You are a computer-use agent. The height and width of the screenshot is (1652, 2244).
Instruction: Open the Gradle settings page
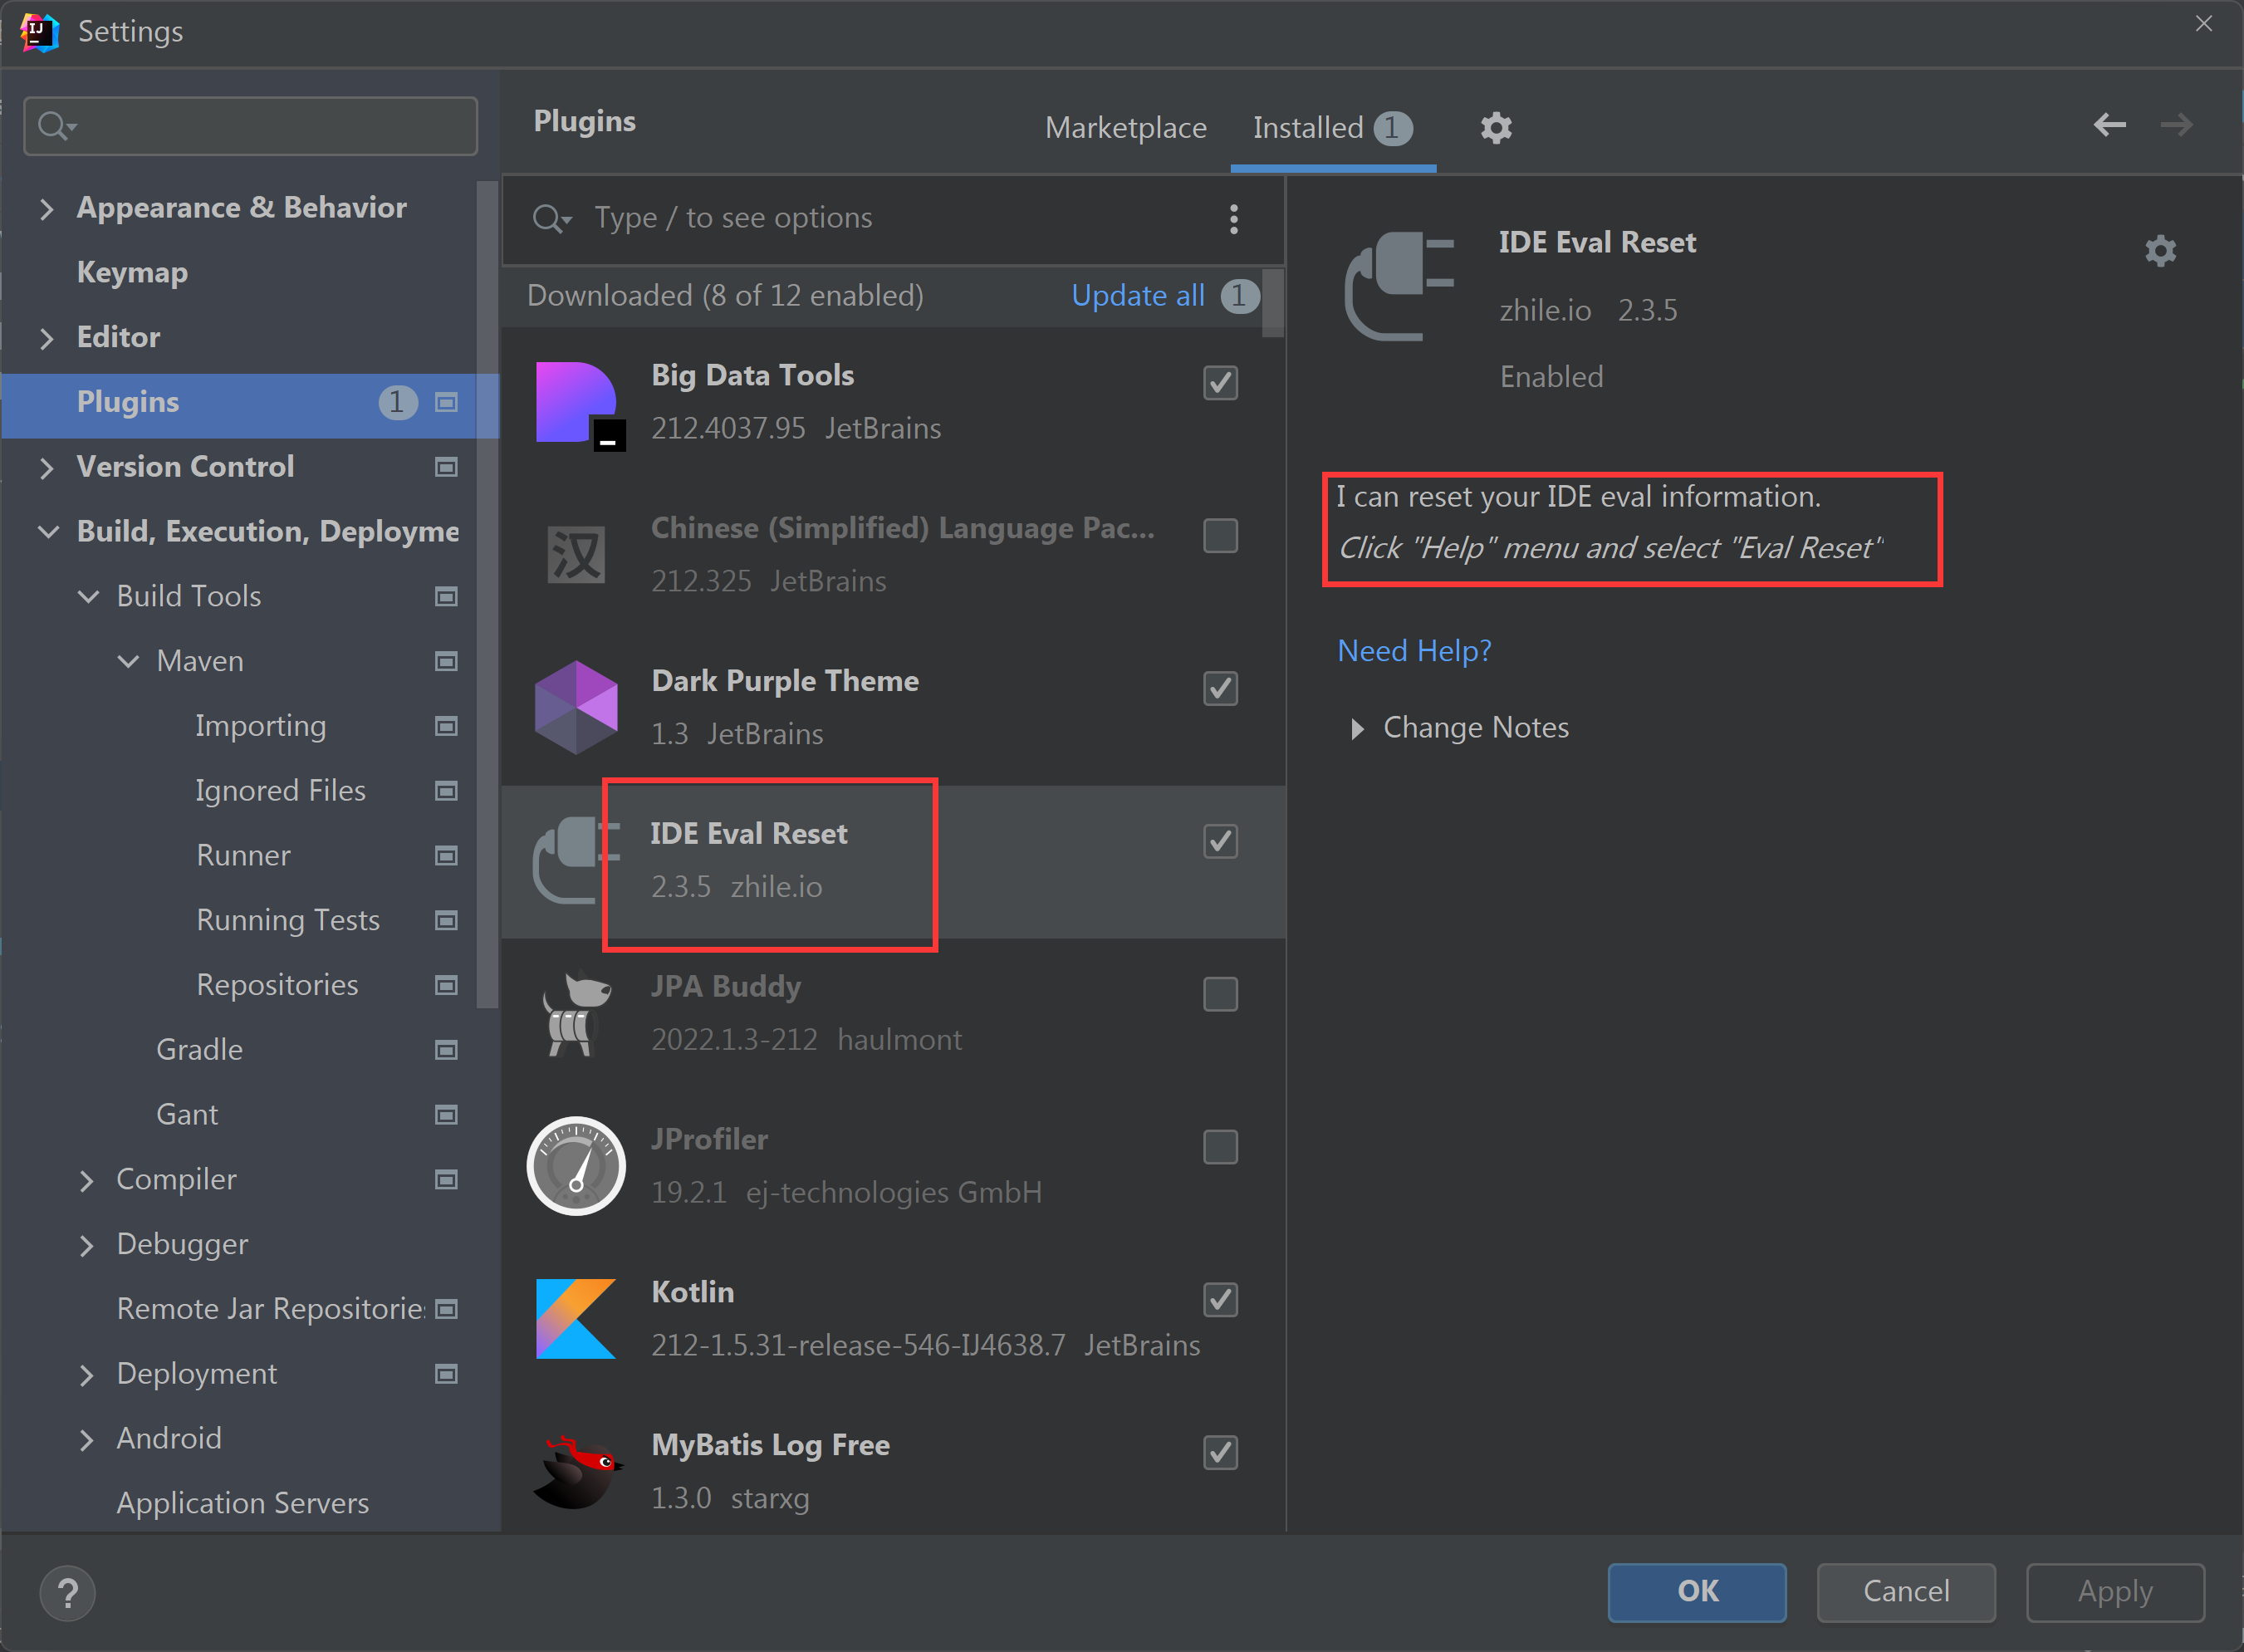[x=199, y=1049]
